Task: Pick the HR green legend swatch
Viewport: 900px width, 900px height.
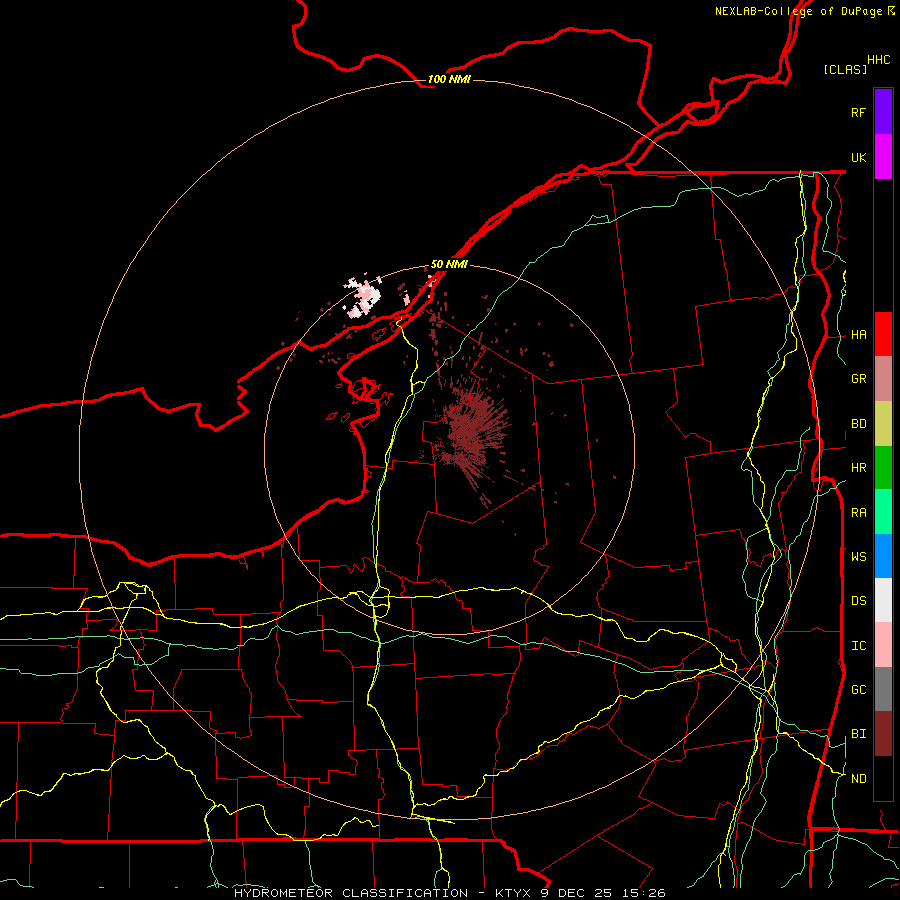Action: click(x=883, y=468)
